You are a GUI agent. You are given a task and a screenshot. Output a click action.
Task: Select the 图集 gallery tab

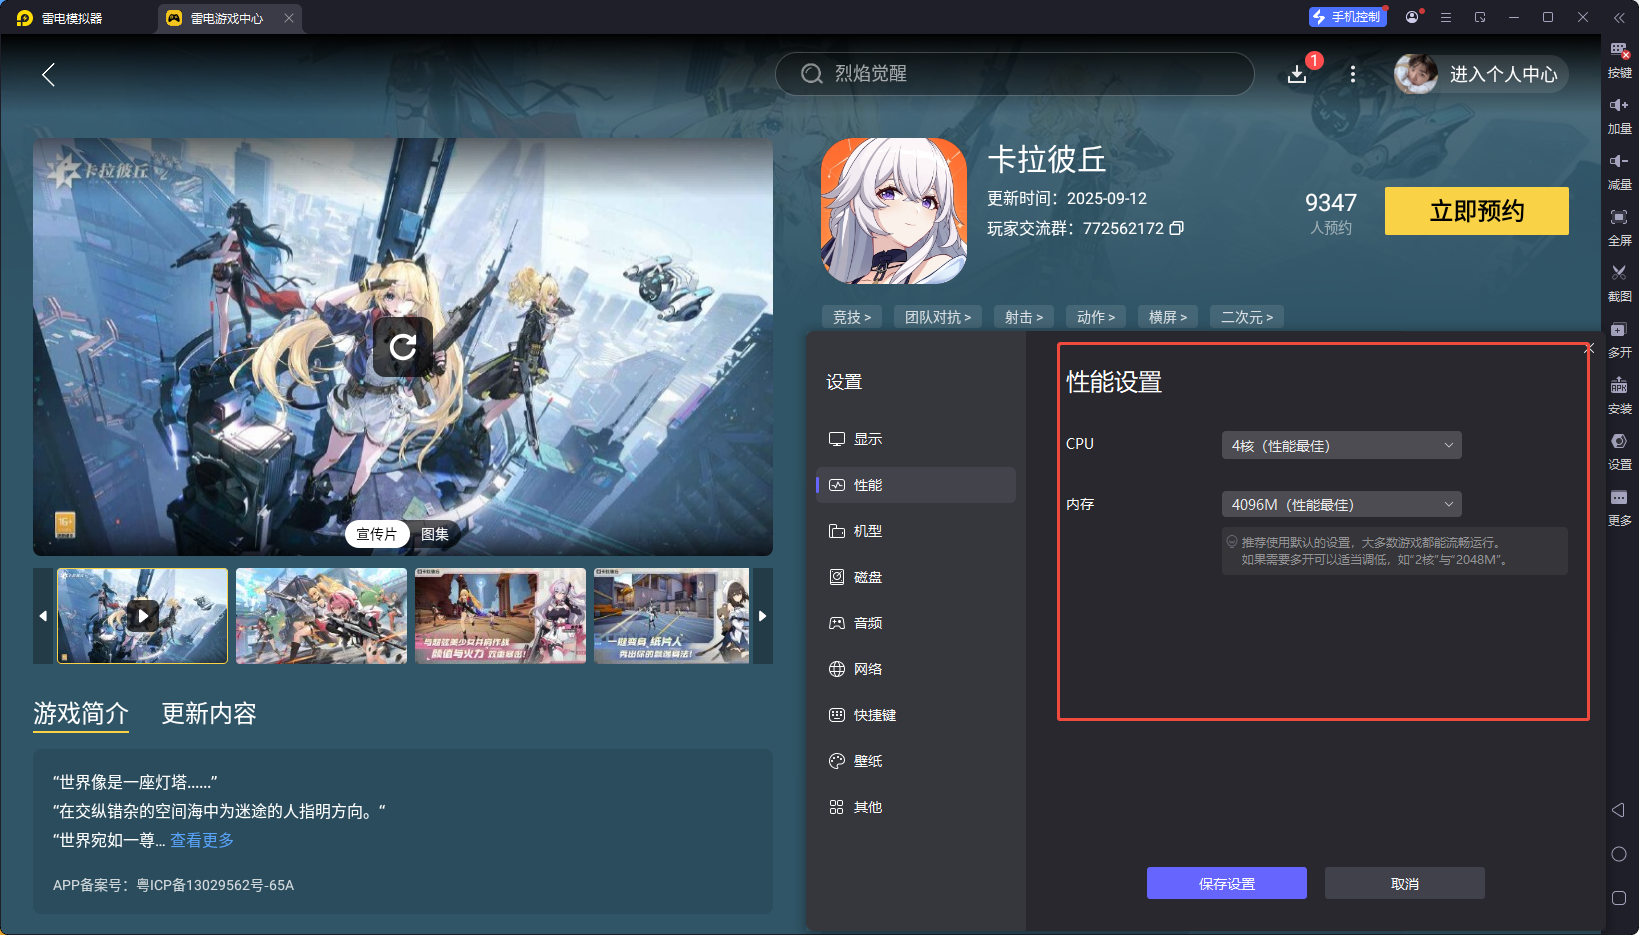434,534
